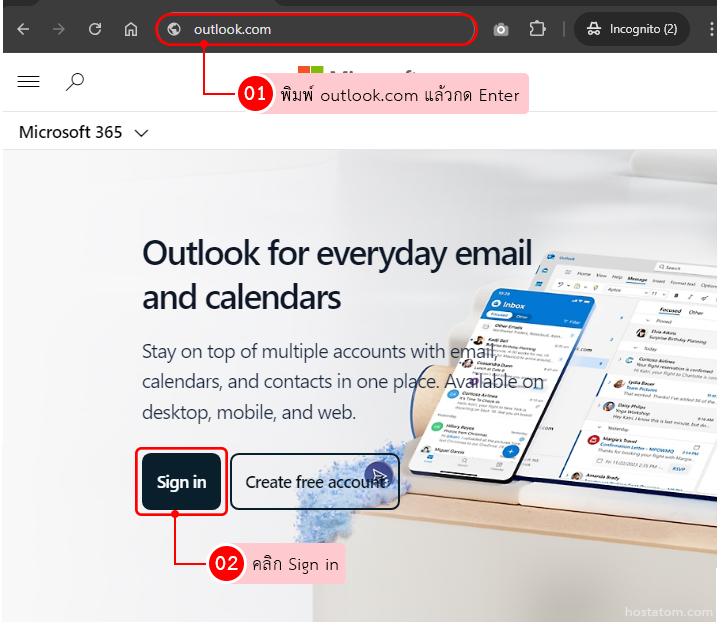
Task: Open the browser three-dot menu
Action: 711,29
